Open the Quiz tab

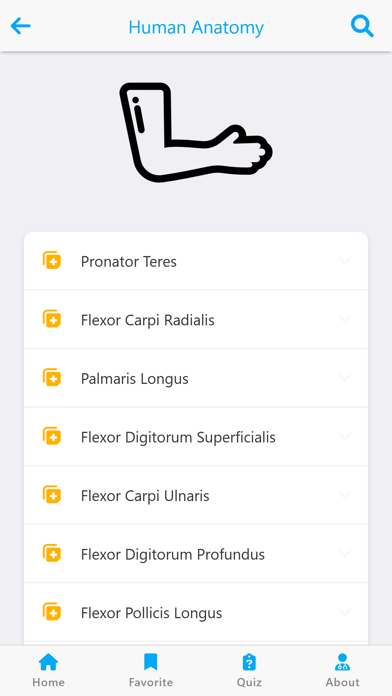pyautogui.click(x=249, y=670)
